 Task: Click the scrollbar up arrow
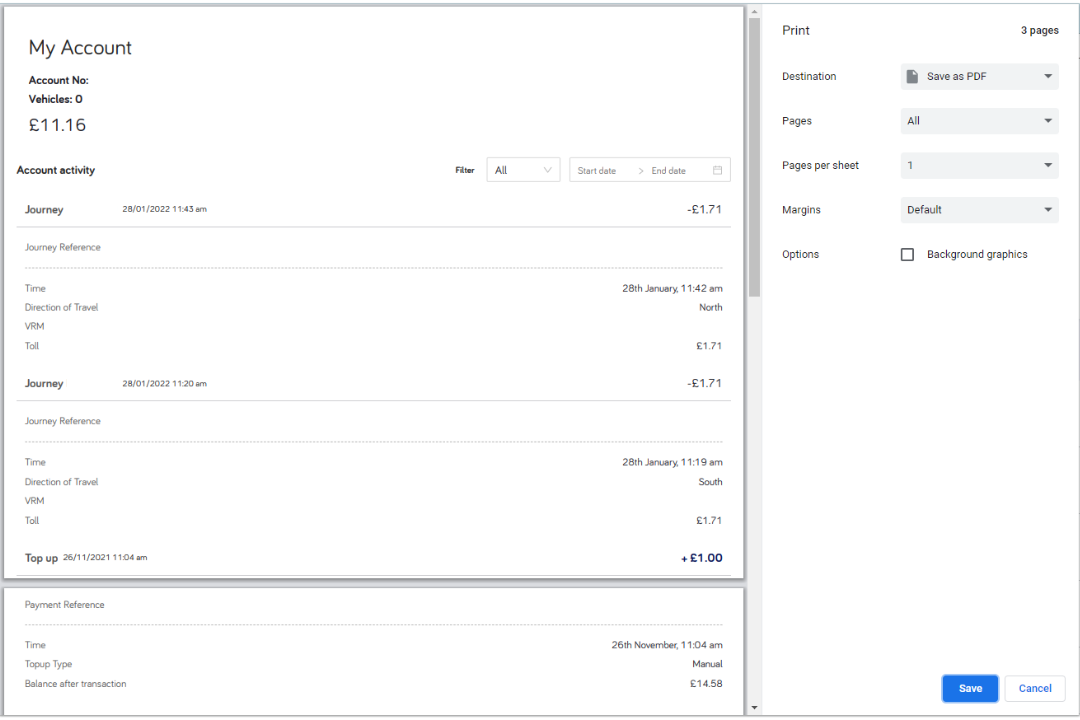tap(755, 10)
